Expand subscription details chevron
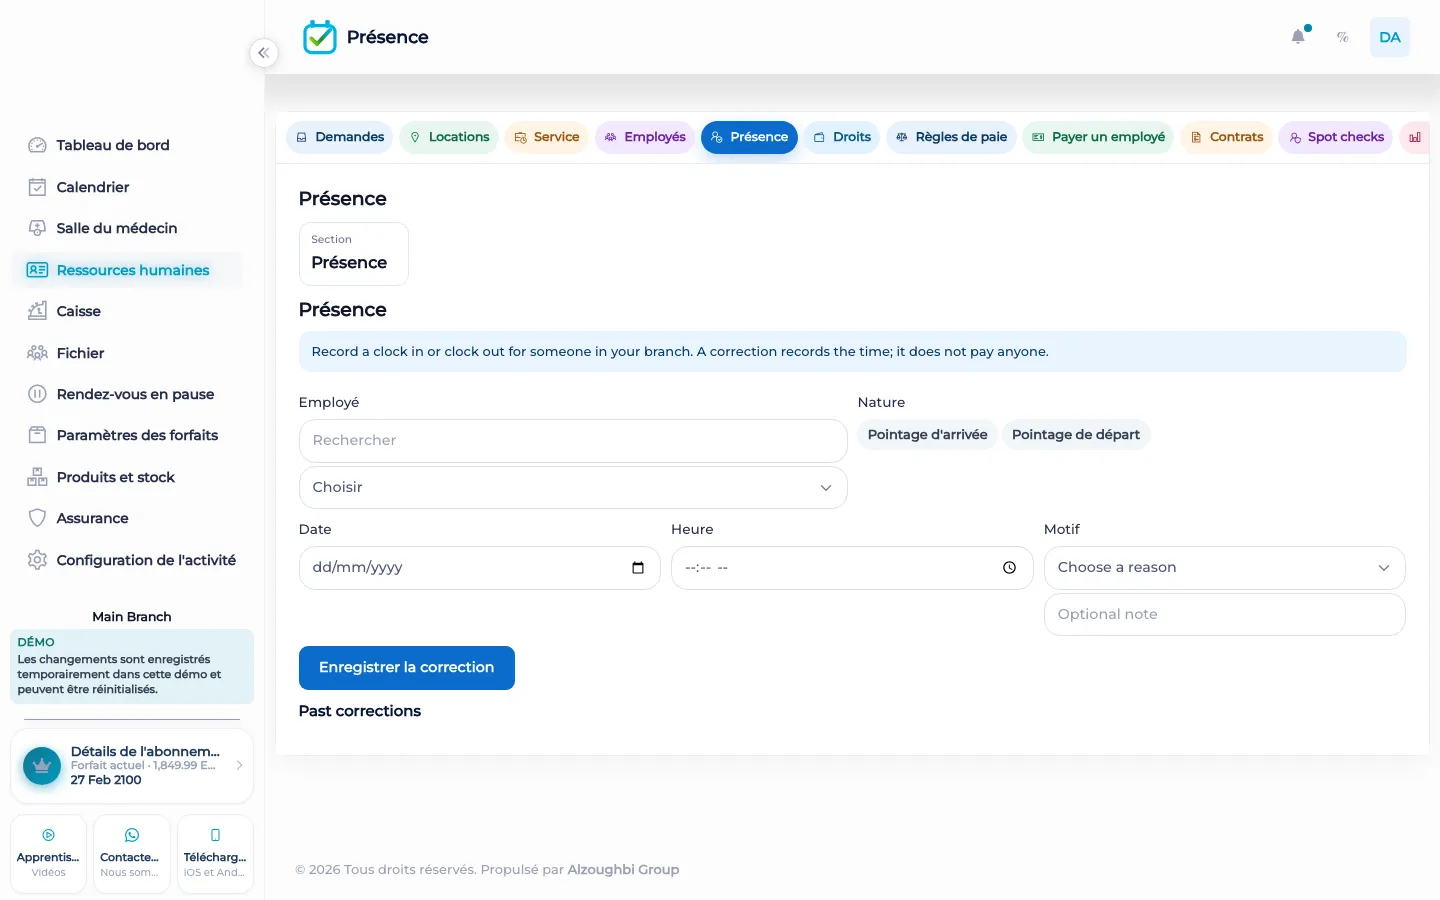Viewport: 1440px width, 900px height. click(239, 766)
